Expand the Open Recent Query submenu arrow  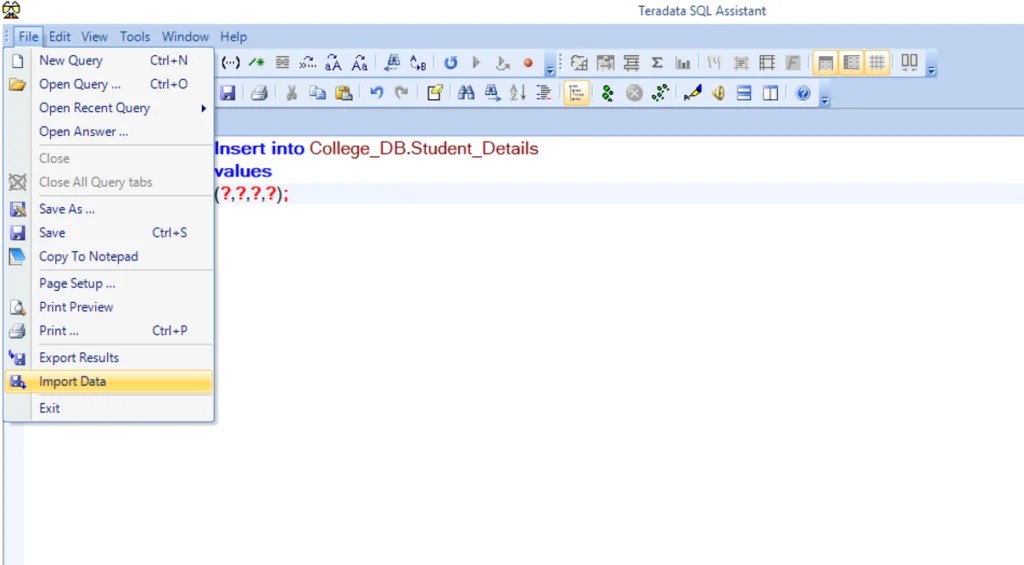click(204, 108)
